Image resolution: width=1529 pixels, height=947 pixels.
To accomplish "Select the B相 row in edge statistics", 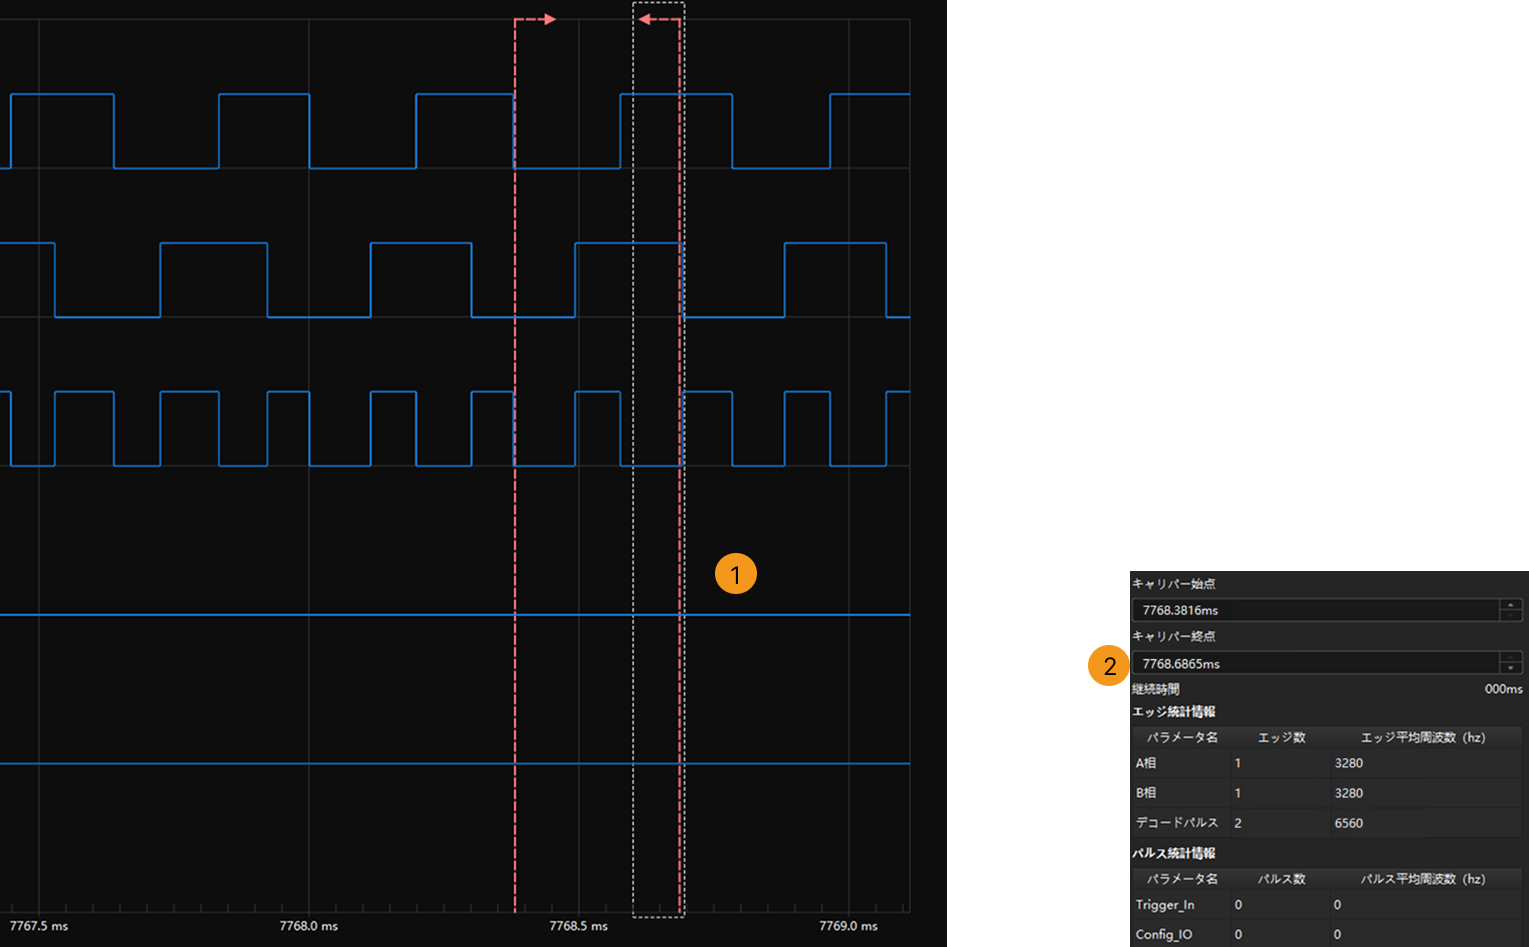I will (1327, 793).
